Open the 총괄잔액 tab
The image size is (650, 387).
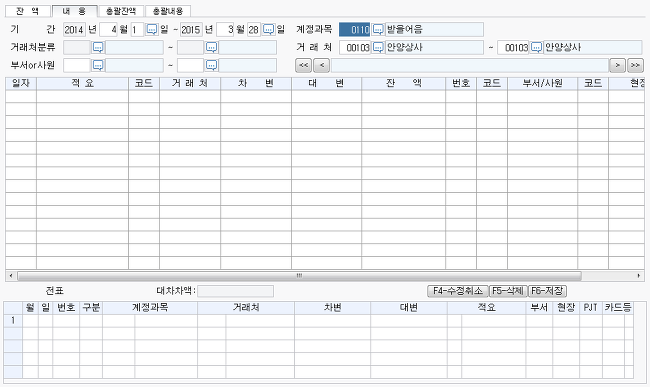121,11
